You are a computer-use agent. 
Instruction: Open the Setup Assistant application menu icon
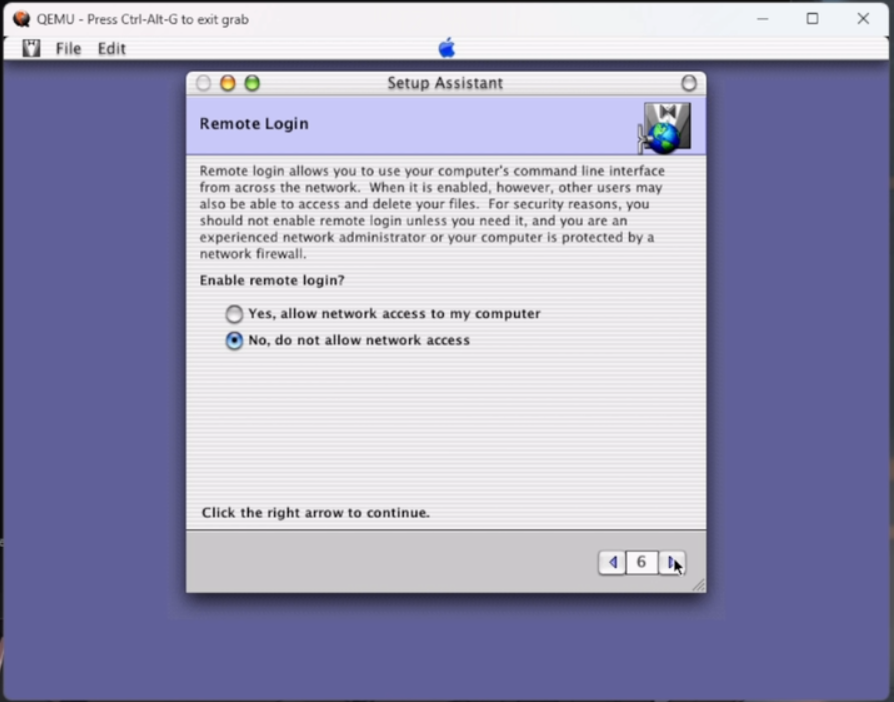31,48
